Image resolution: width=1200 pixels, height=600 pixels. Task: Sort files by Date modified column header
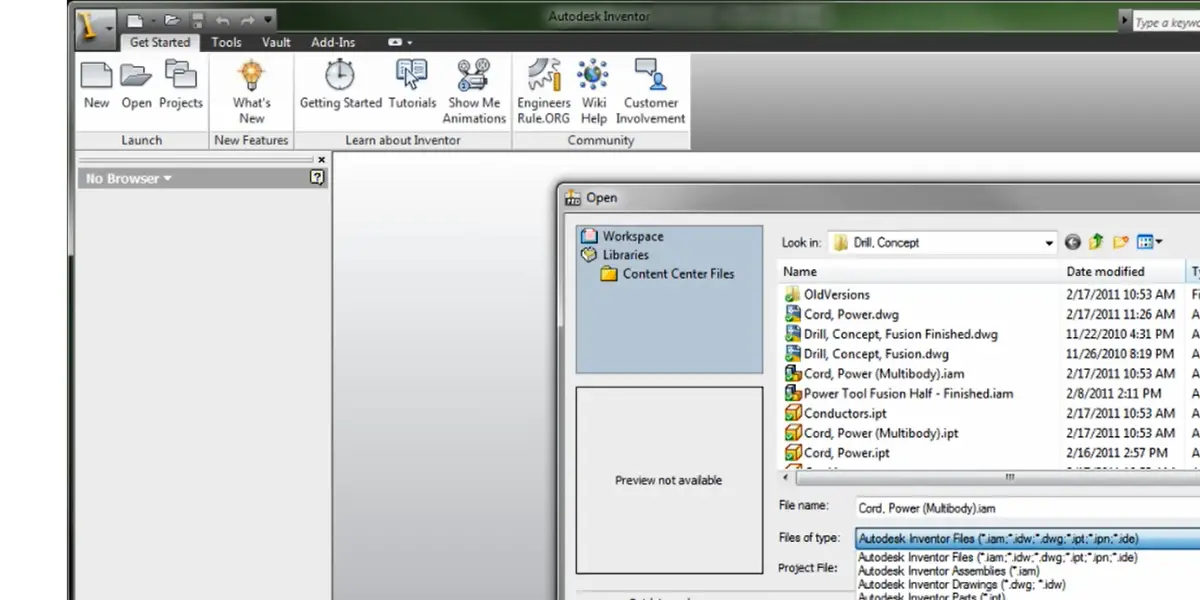click(x=1124, y=272)
